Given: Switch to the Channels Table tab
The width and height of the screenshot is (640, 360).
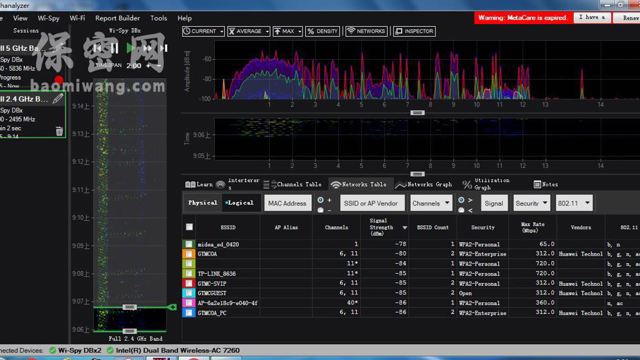Looking at the screenshot, I should click(x=293, y=184).
